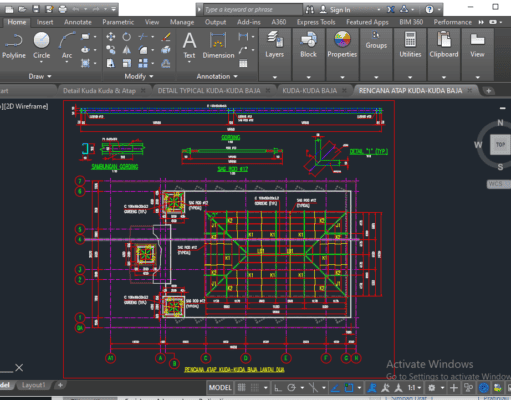Switch to Layout1 tab

pos(33,385)
